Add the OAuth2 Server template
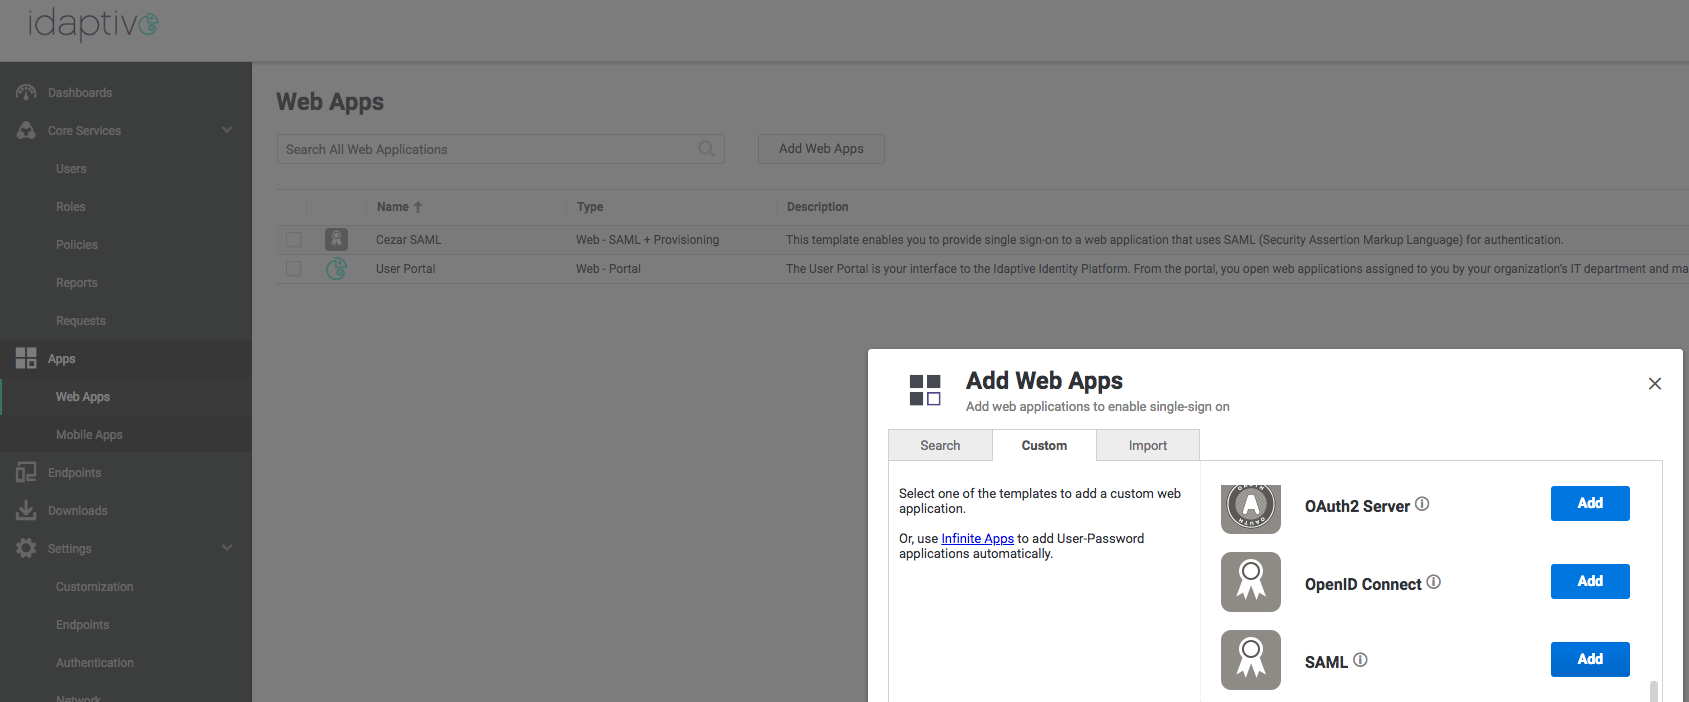 tap(1590, 503)
